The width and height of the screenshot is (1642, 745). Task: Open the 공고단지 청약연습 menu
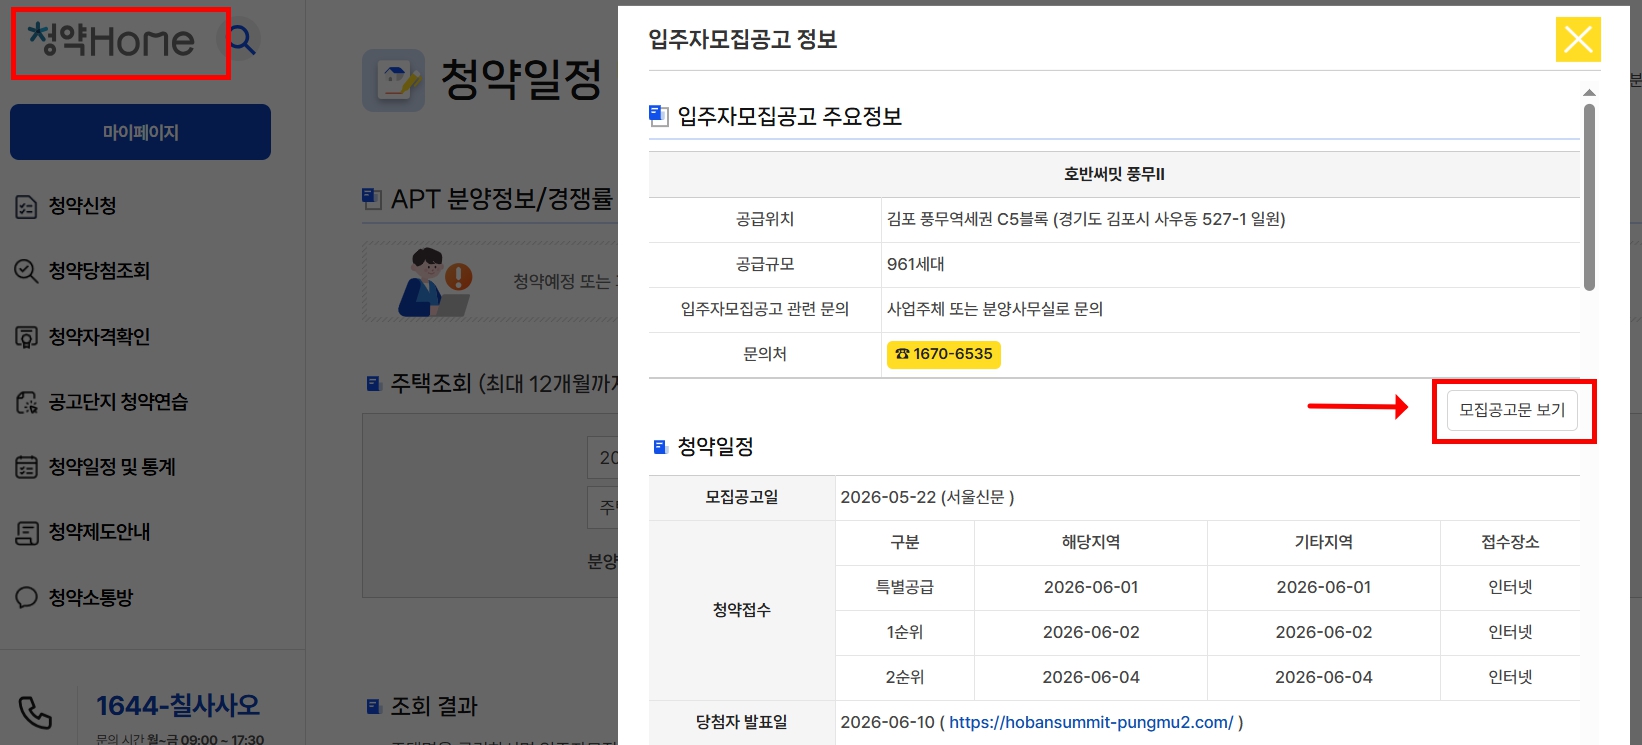pos(118,402)
